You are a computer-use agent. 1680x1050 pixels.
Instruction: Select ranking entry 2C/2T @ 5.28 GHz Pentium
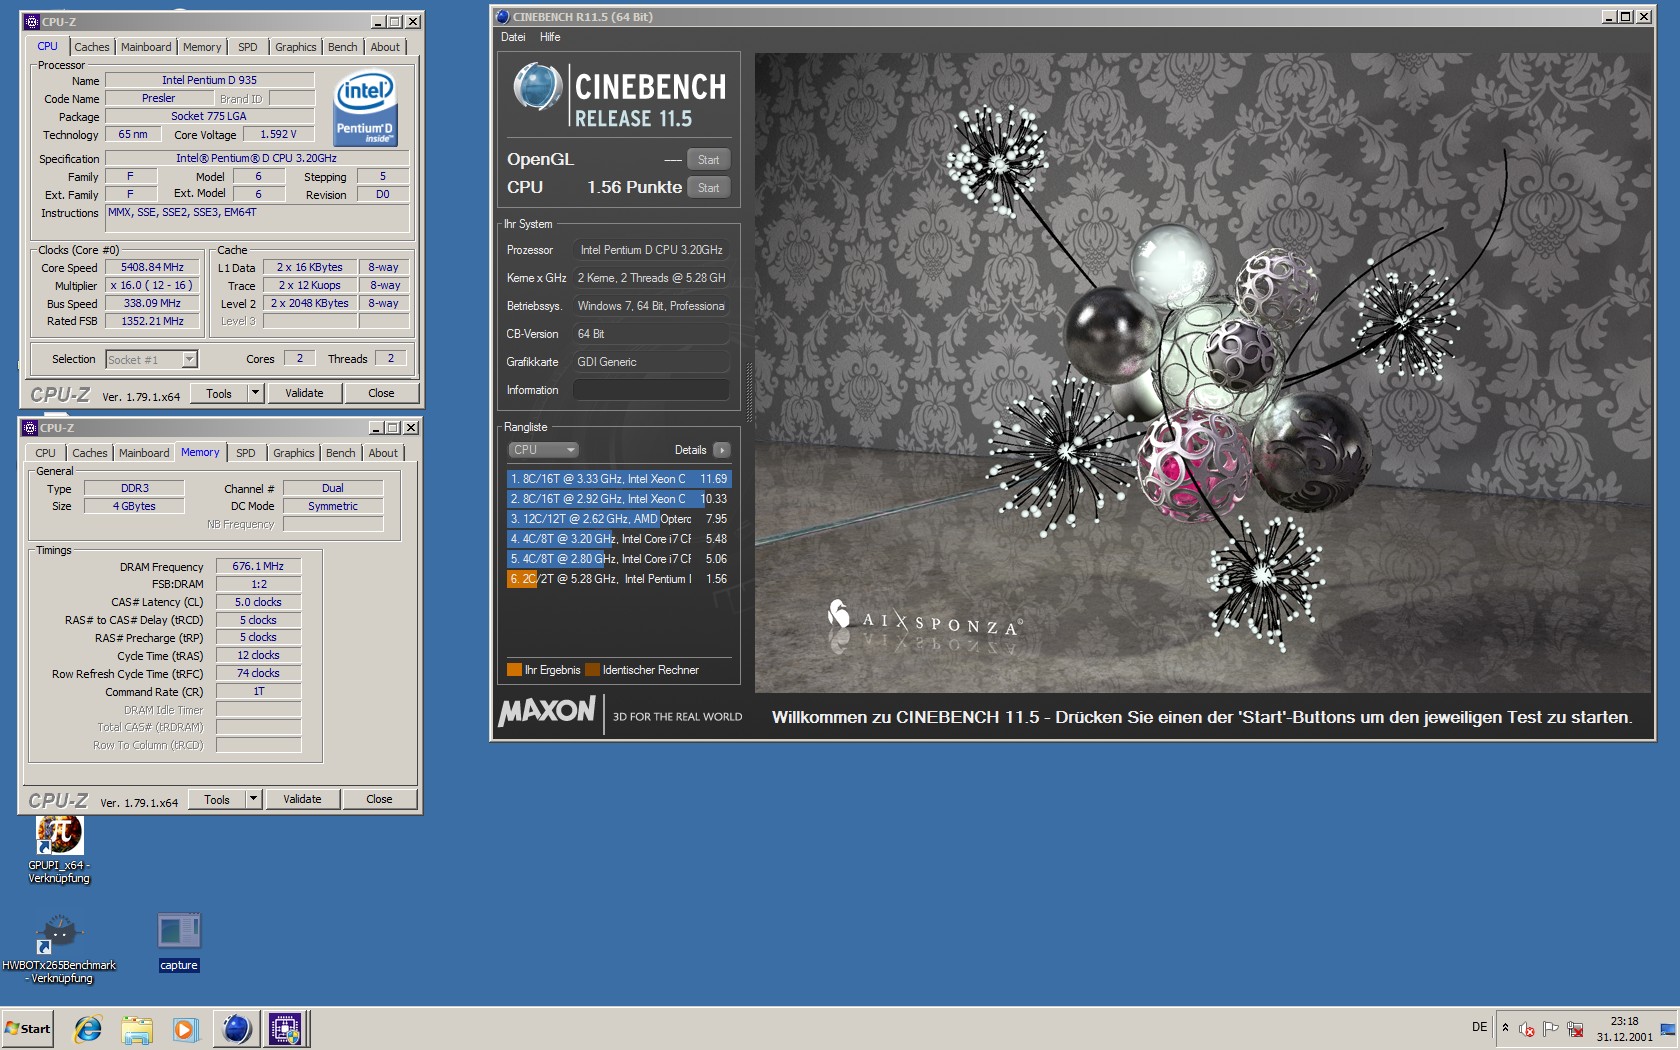pos(619,579)
